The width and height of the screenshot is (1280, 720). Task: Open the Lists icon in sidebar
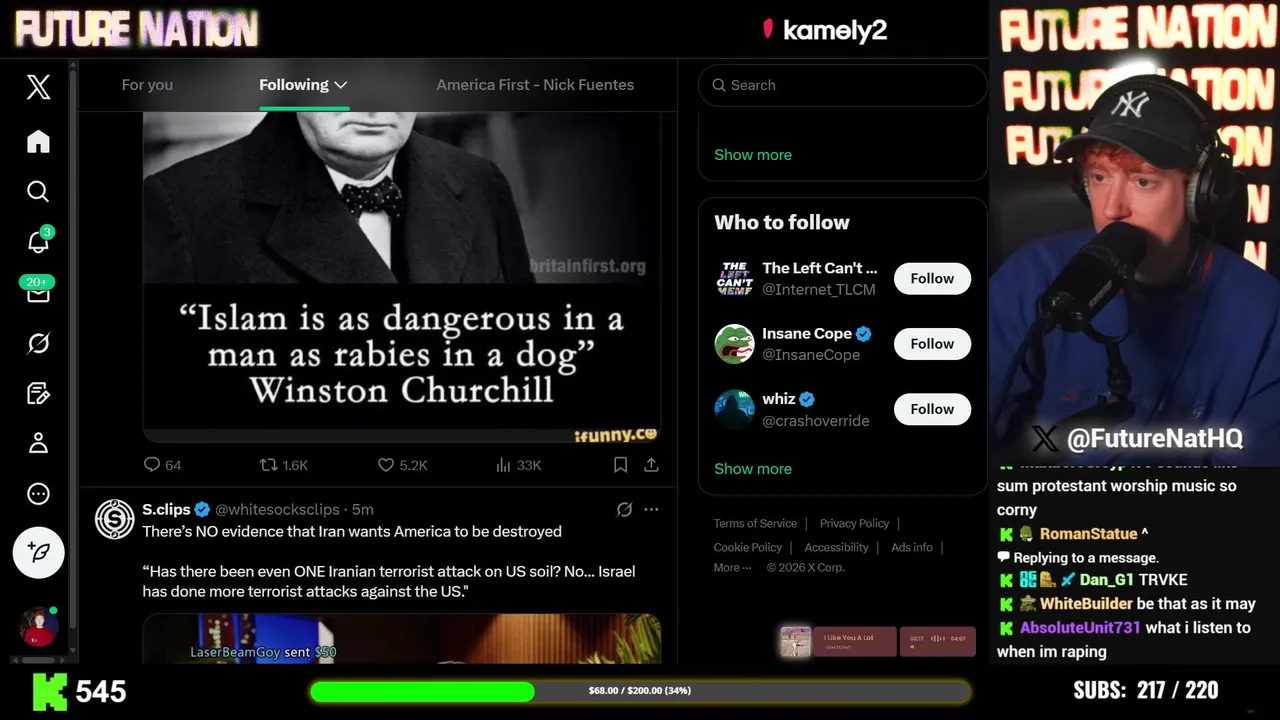[x=38, y=393]
